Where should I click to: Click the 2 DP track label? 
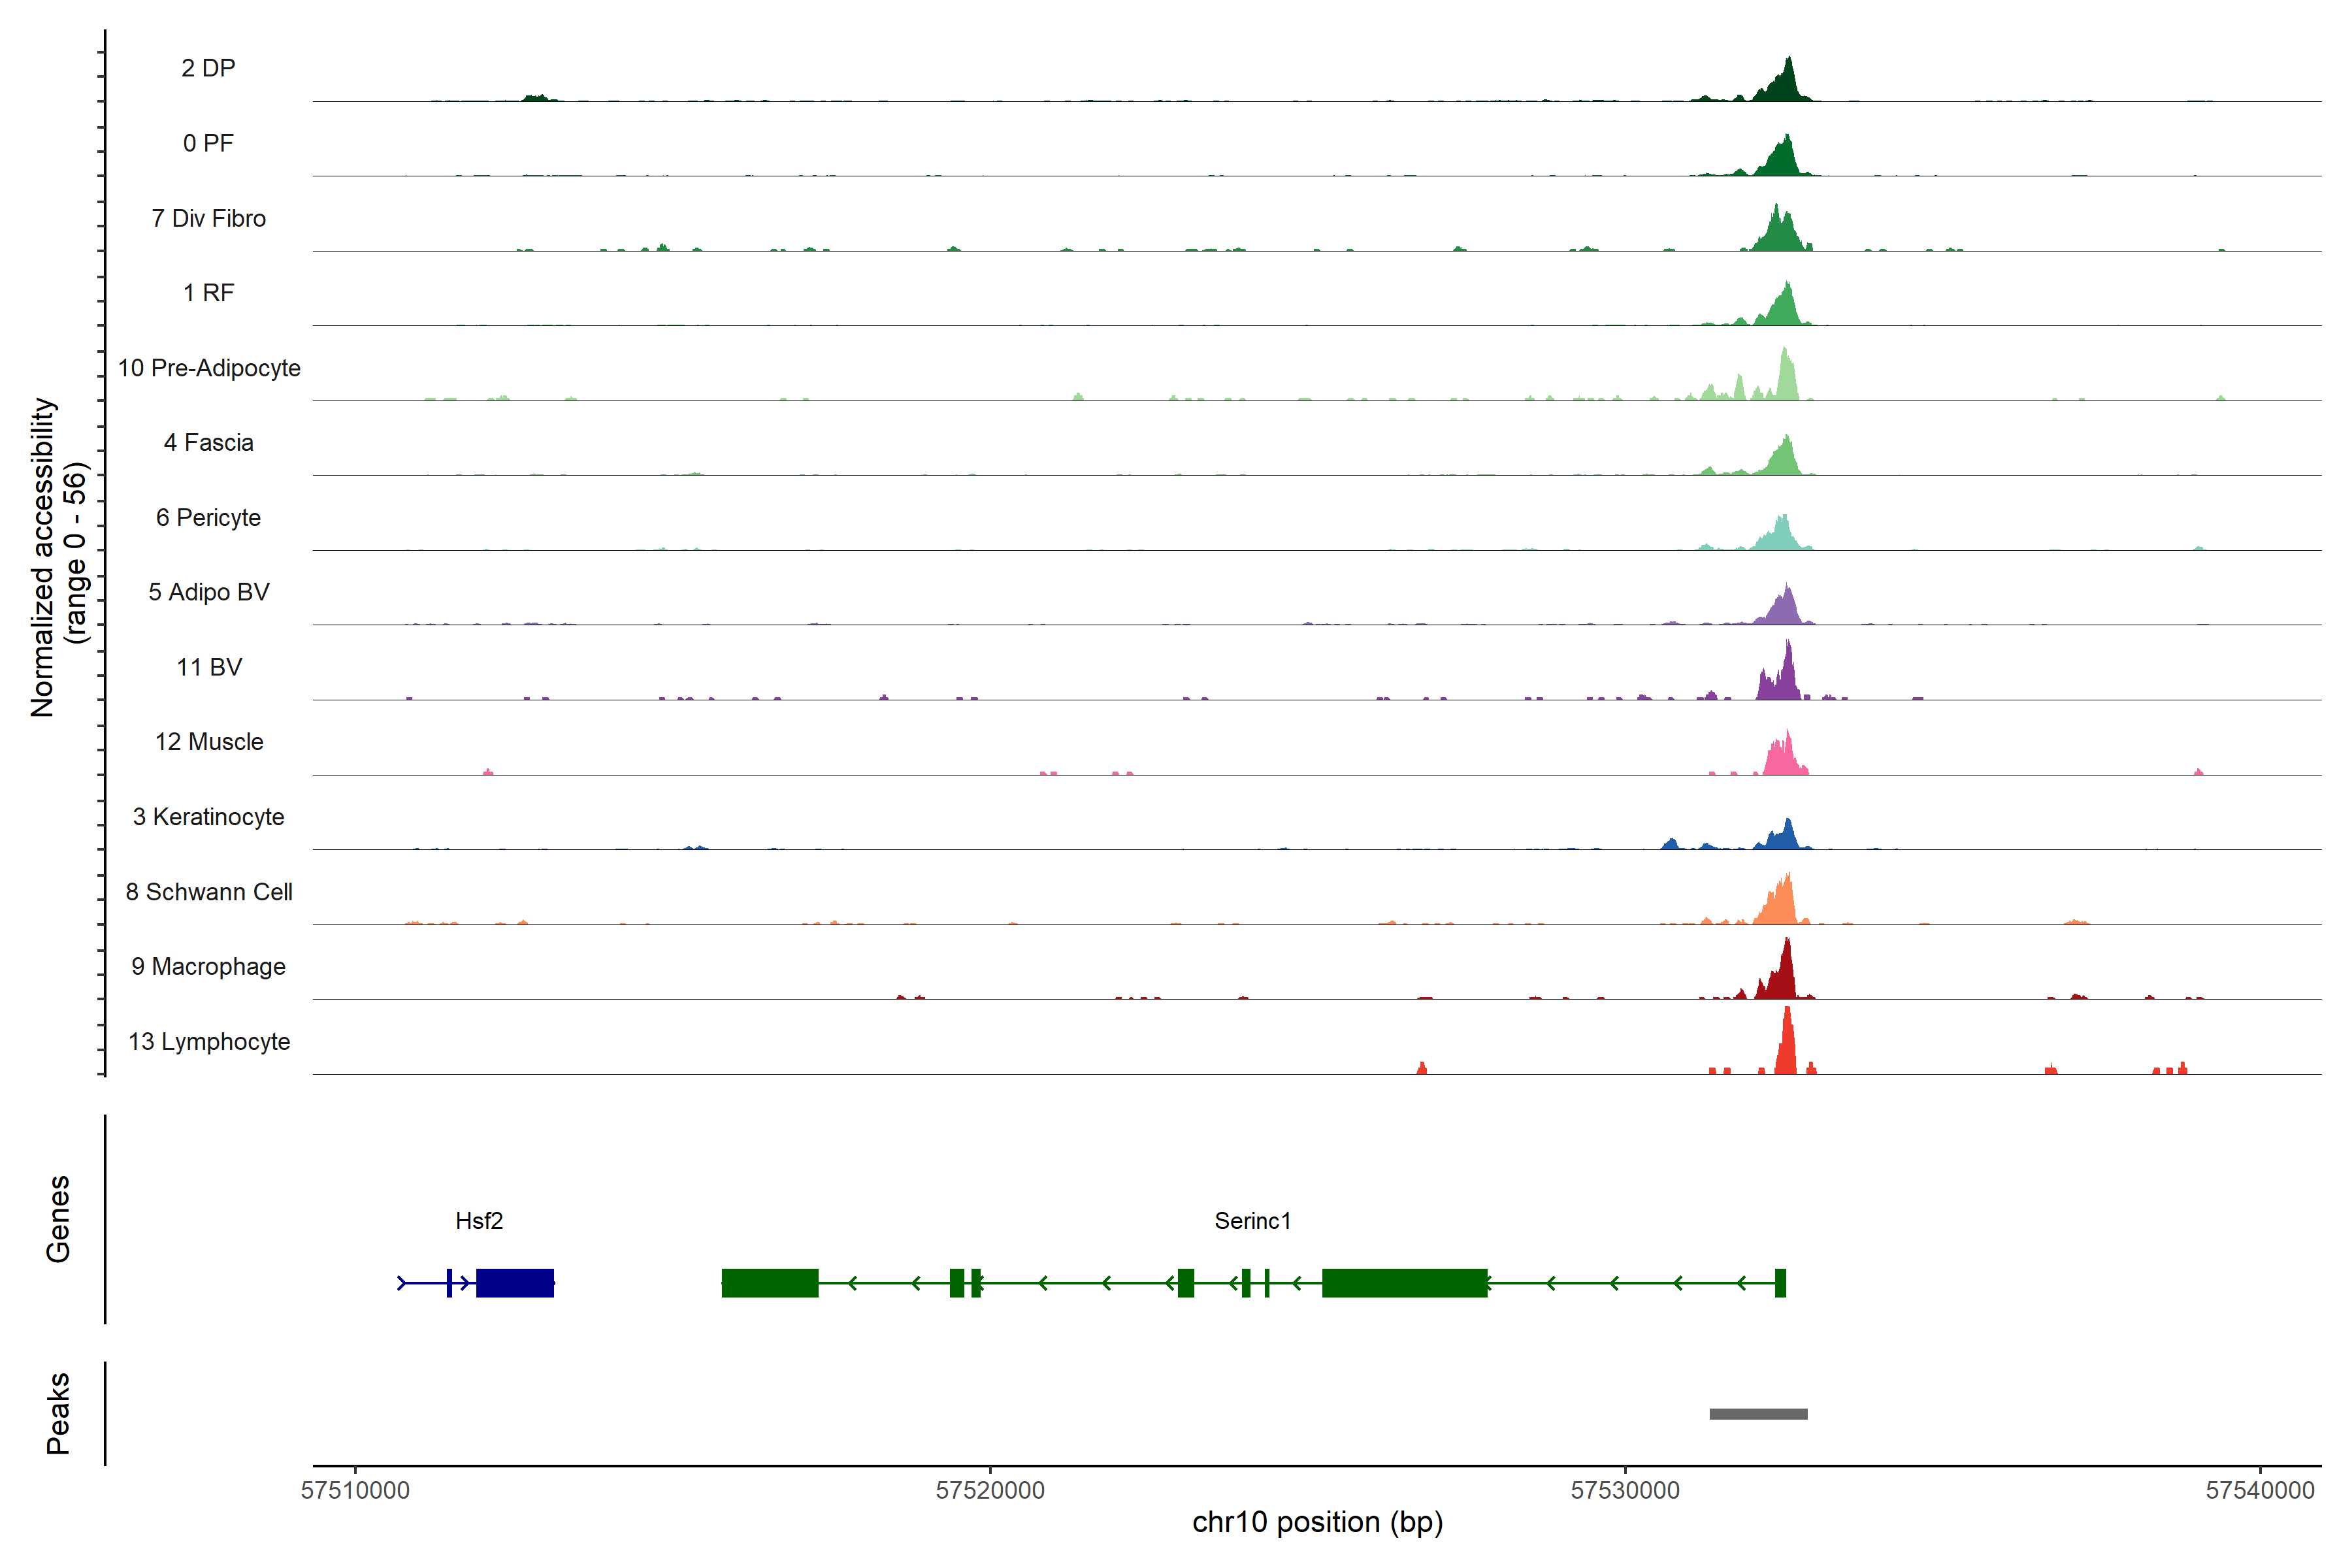tap(208, 68)
